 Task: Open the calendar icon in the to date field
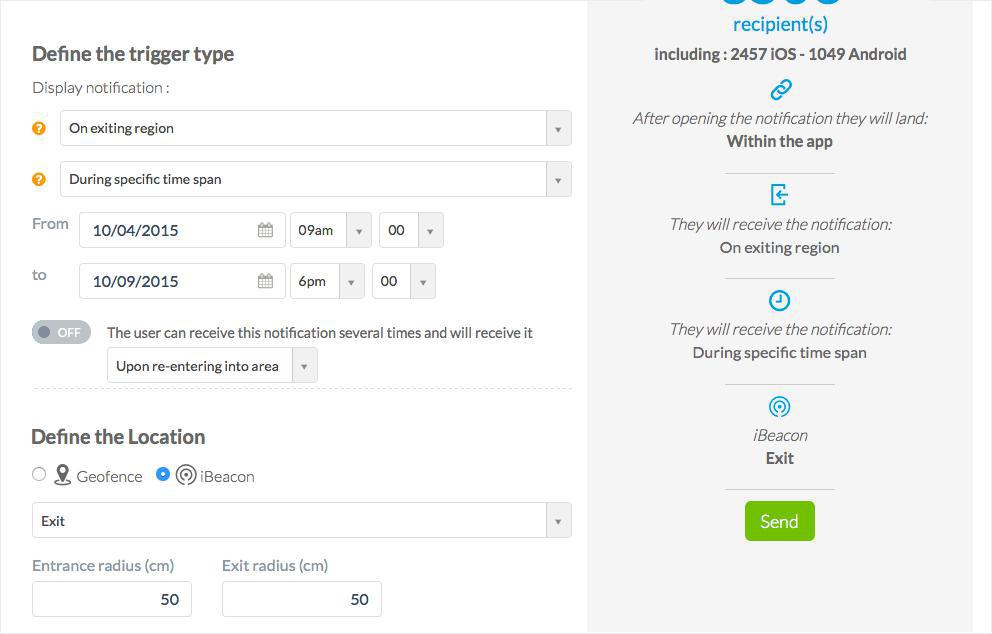click(x=265, y=281)
